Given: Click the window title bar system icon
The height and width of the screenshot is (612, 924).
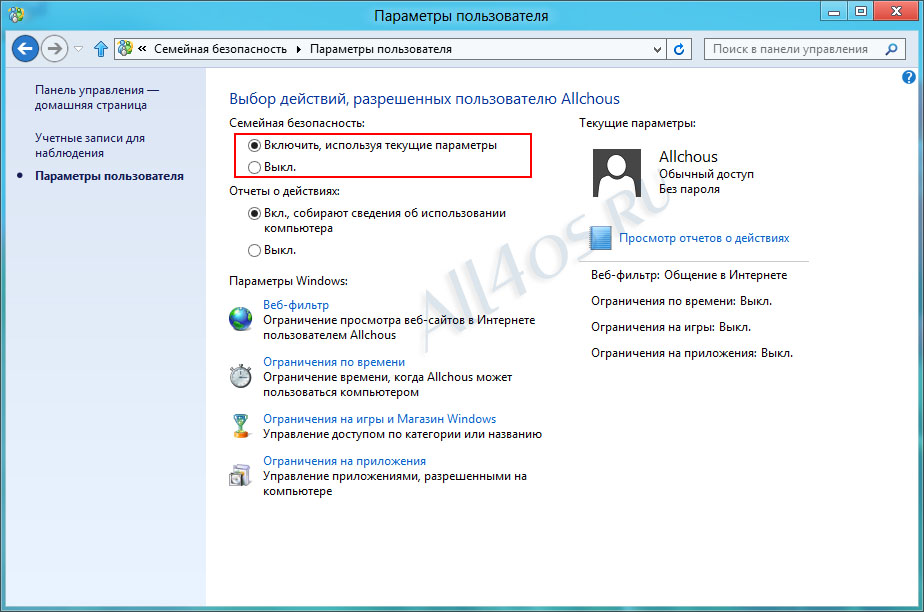Looking at the screenshot, I should 16,14.
